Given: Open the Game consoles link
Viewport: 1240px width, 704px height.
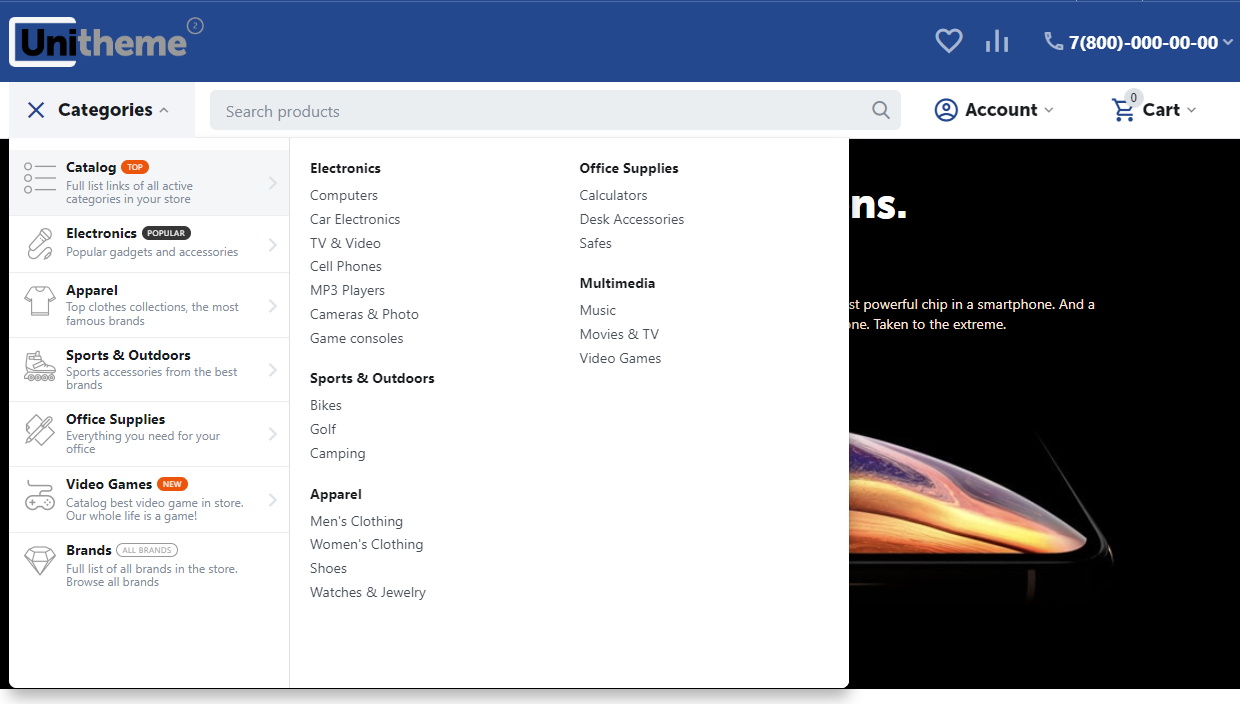Looking at the screenshot, I should (357, 338).
